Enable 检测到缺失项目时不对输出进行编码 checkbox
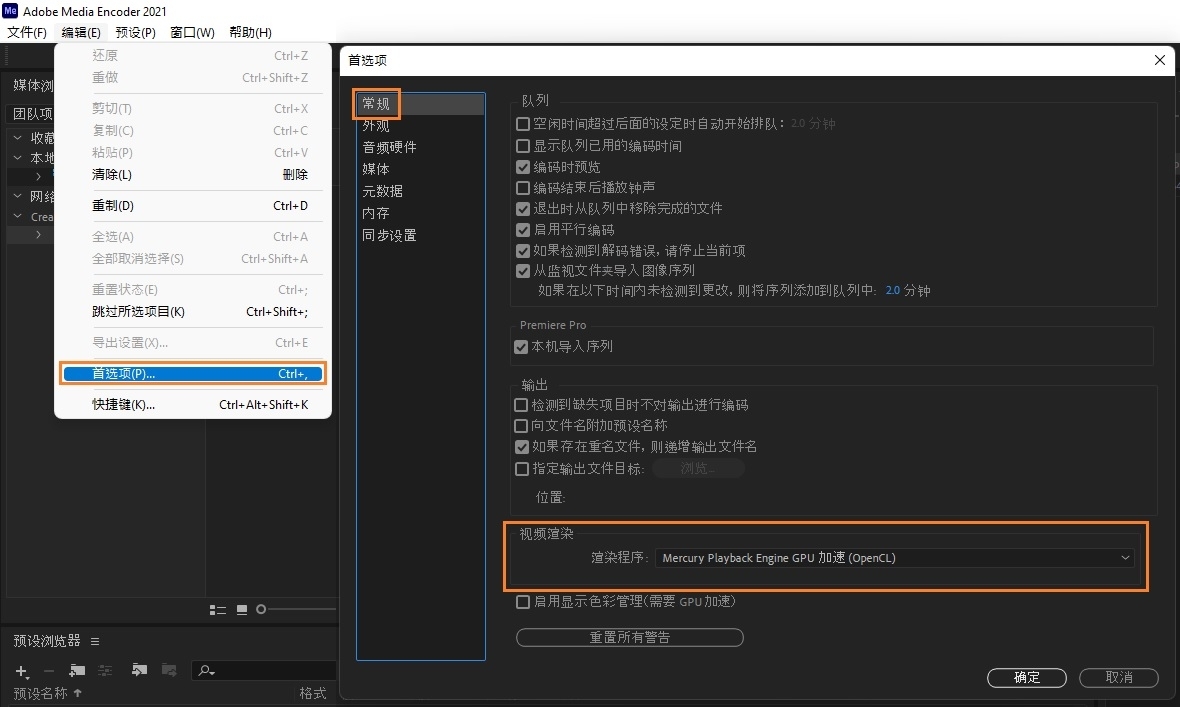 (521, 405)
